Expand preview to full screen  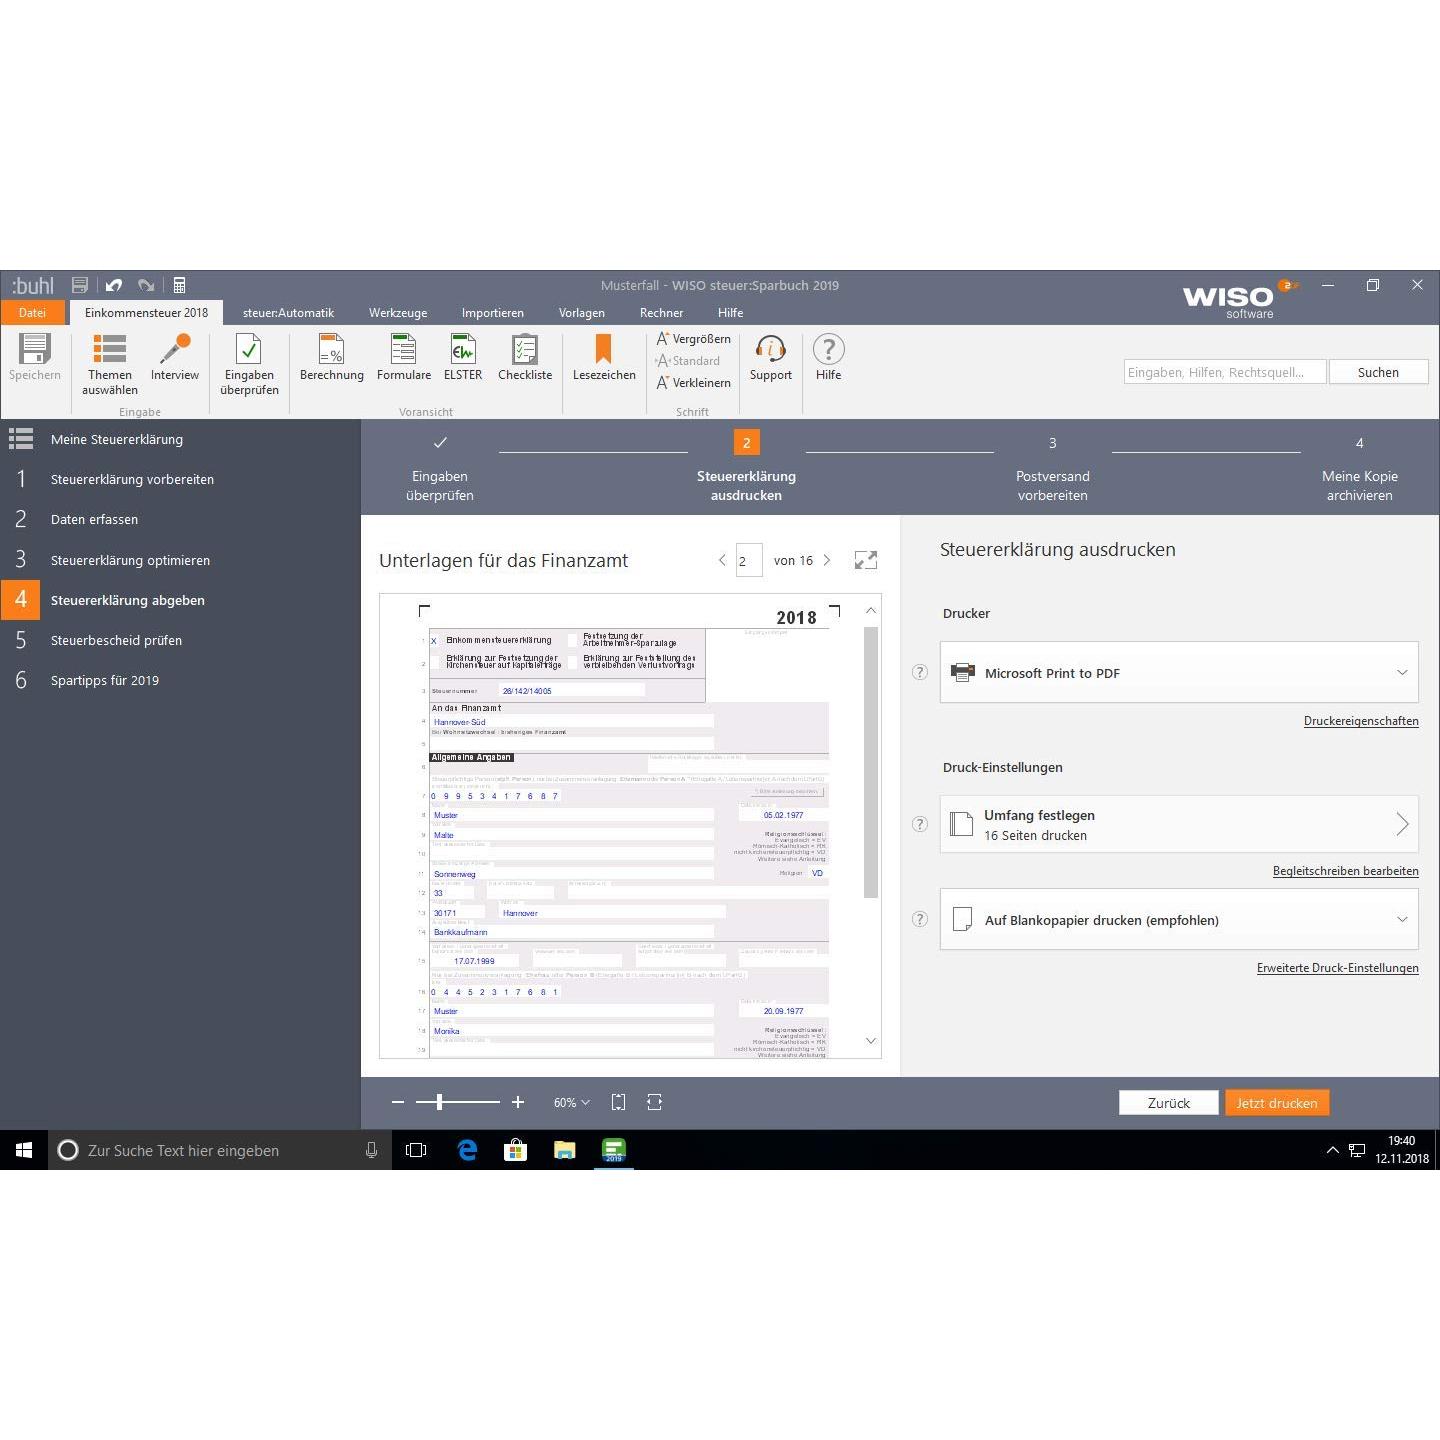tap(866, 561)
